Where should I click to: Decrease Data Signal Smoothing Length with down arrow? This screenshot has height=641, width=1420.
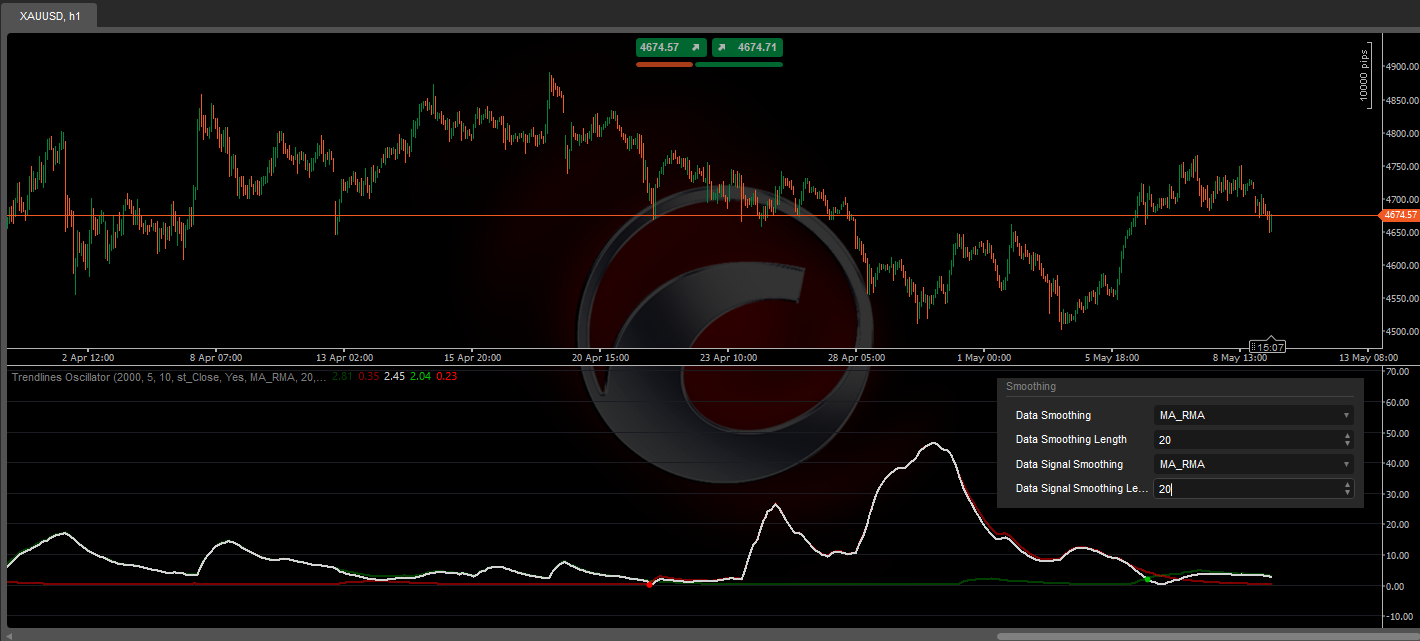coord(1347,493)
